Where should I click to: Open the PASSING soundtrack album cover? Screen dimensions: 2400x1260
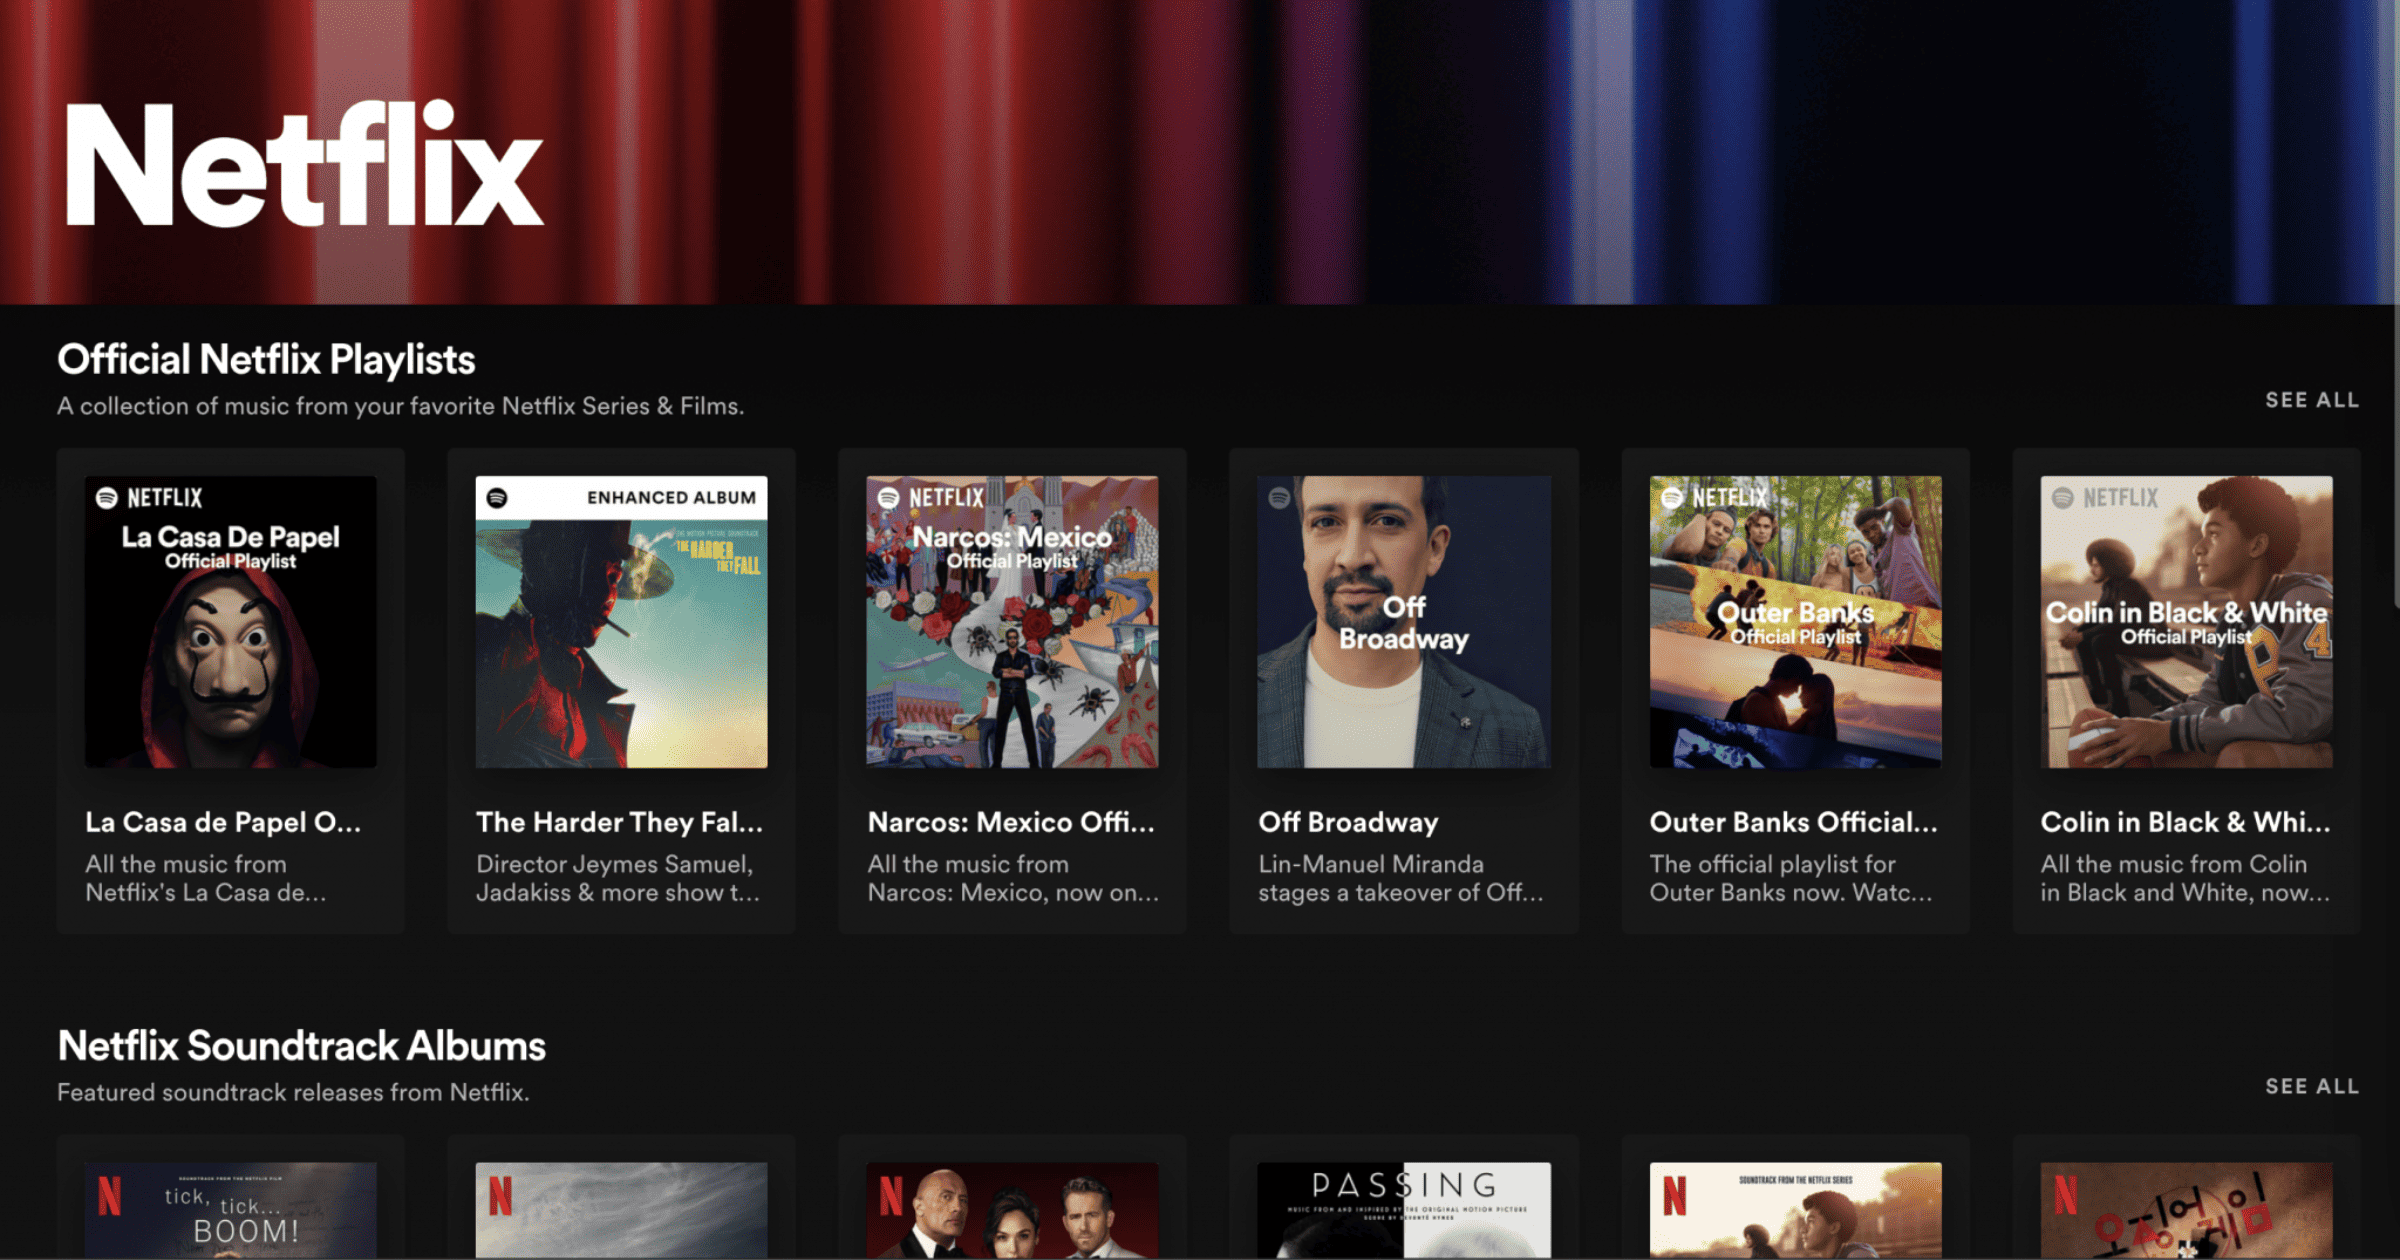click(1403, 1210)
